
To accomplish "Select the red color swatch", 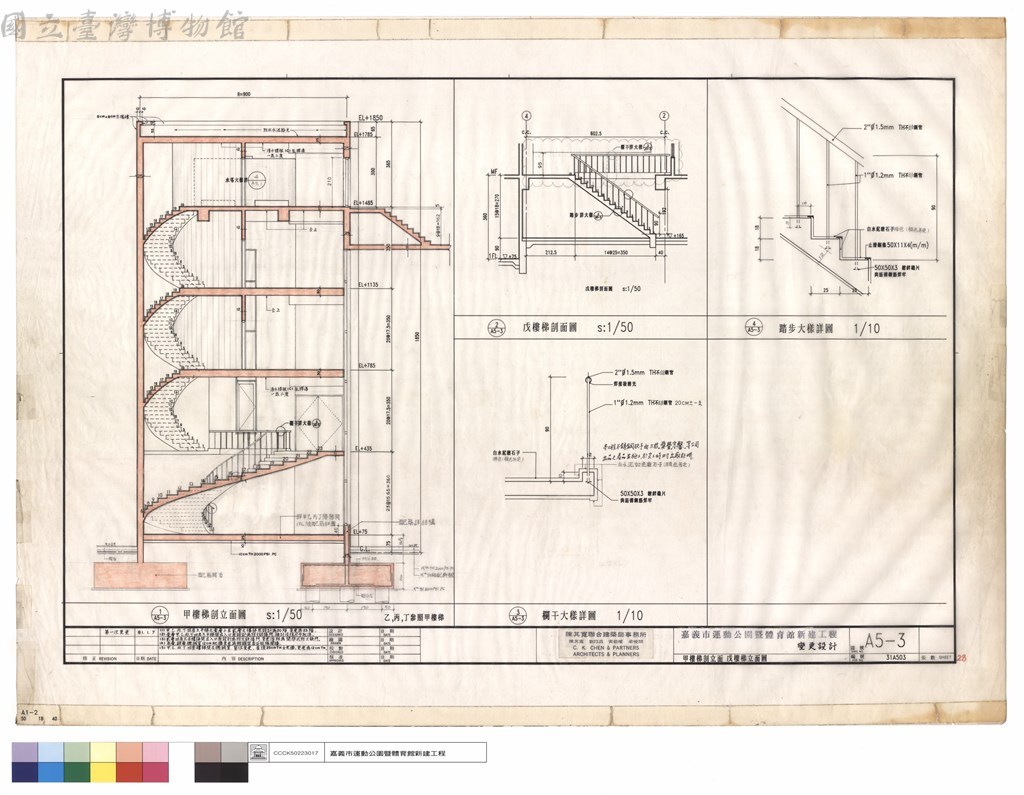I will (129, 772).
